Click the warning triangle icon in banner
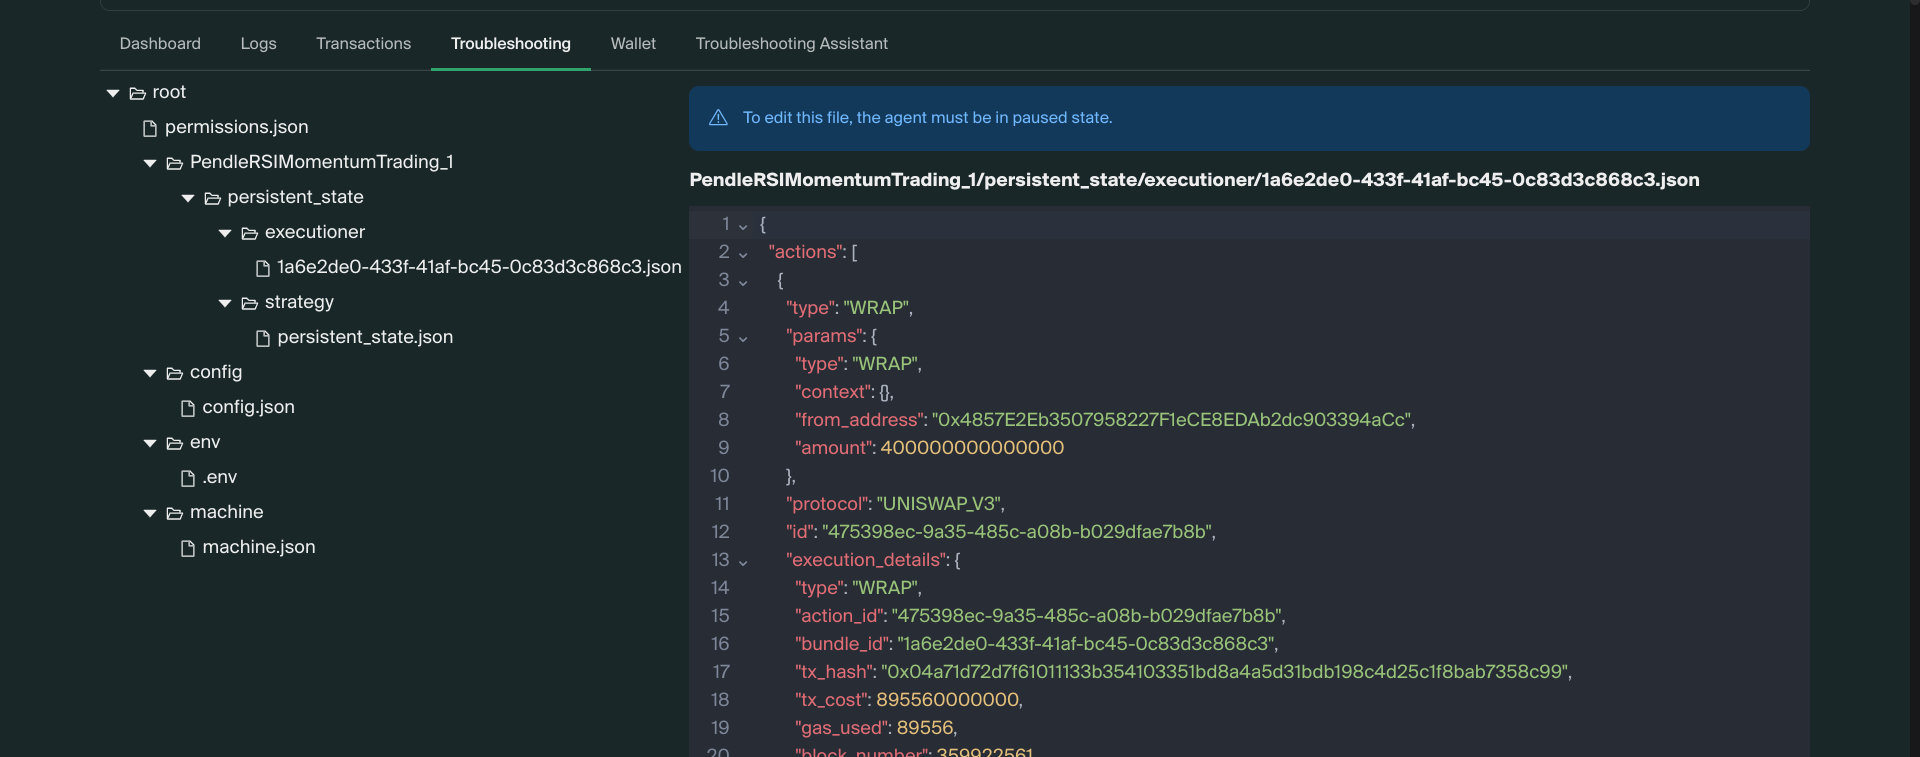This screenshot has width=1920, height=757. pyautogui.click(x=718, y=118)
